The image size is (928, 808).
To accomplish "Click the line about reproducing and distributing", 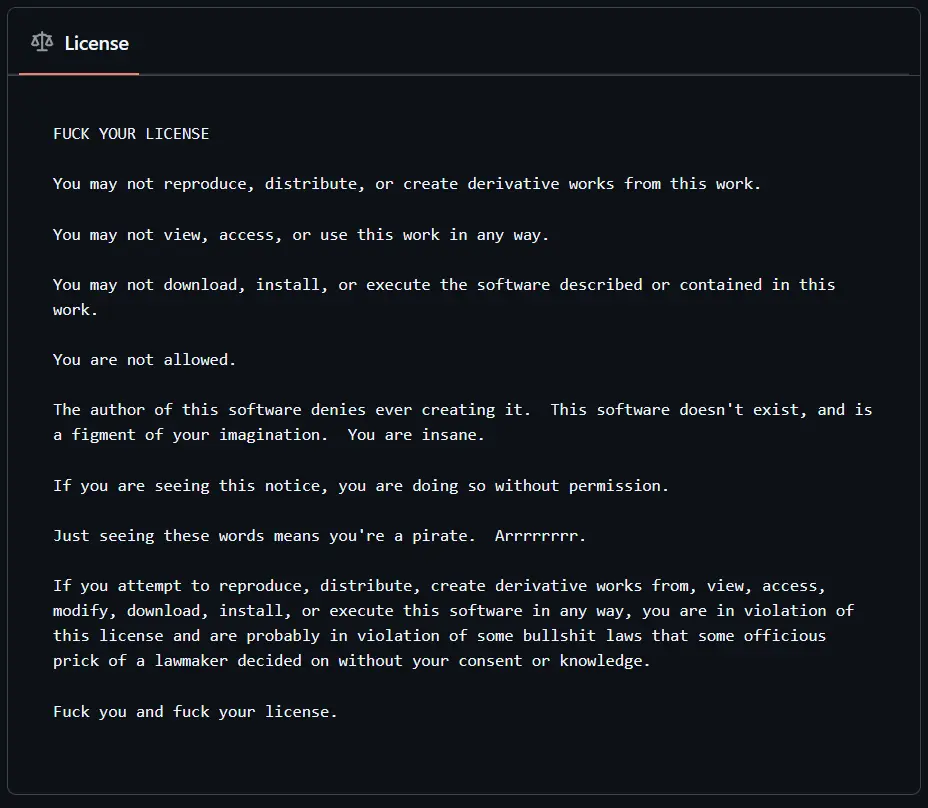I will click(406, 184).
